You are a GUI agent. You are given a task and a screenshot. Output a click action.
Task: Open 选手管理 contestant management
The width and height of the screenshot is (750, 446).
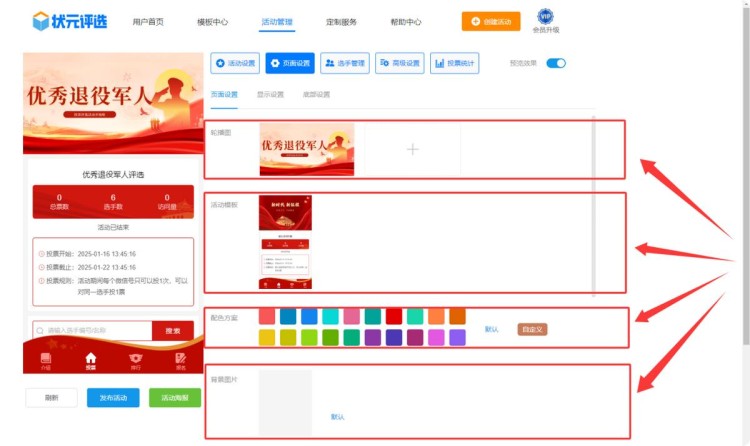point(344,63)
